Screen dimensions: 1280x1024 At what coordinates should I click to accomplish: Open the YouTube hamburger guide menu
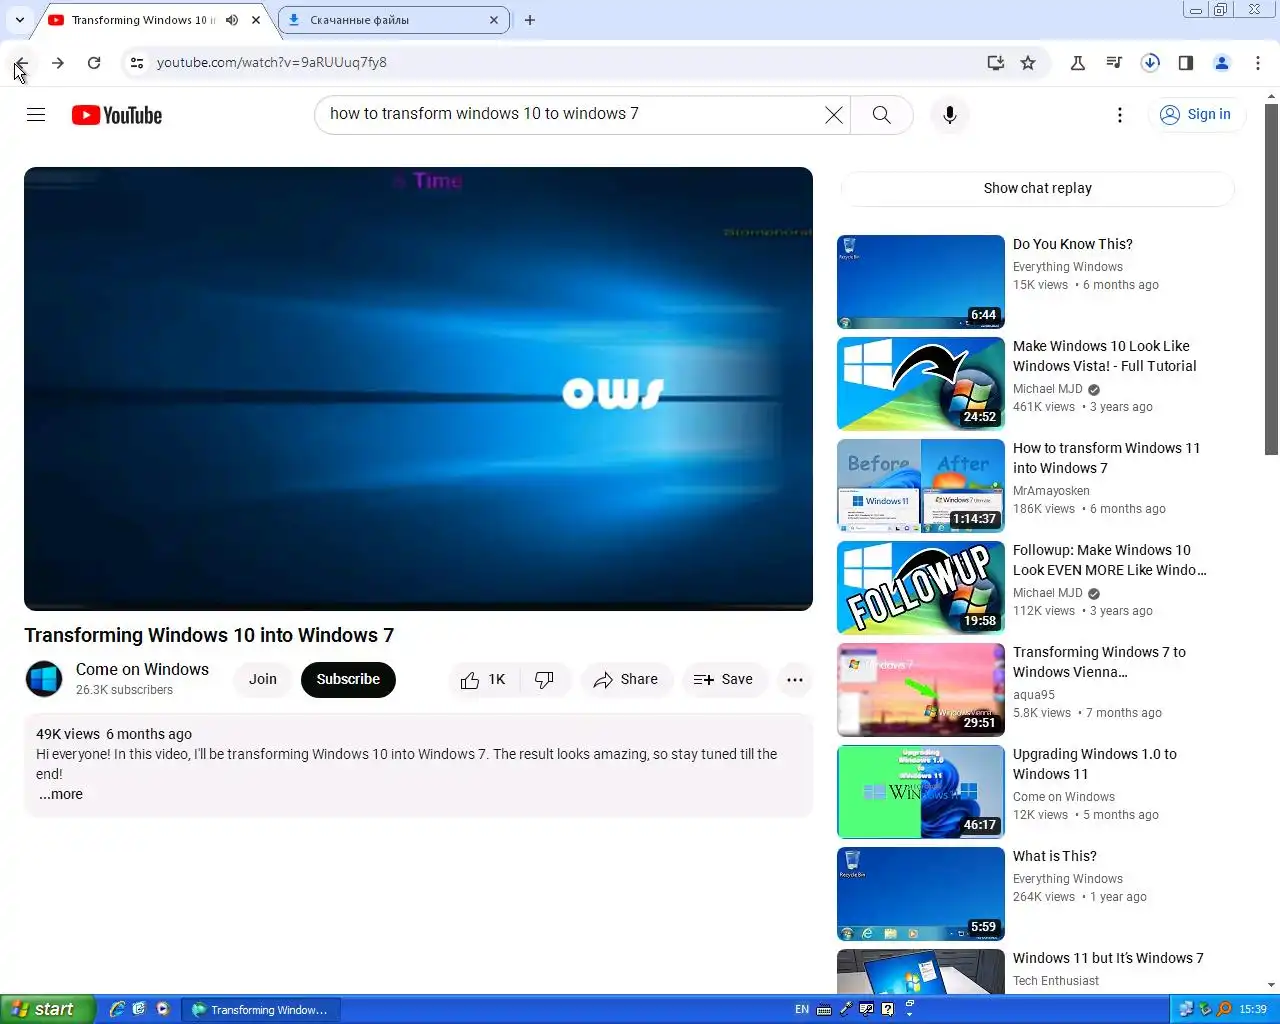(x=36, y=115)
